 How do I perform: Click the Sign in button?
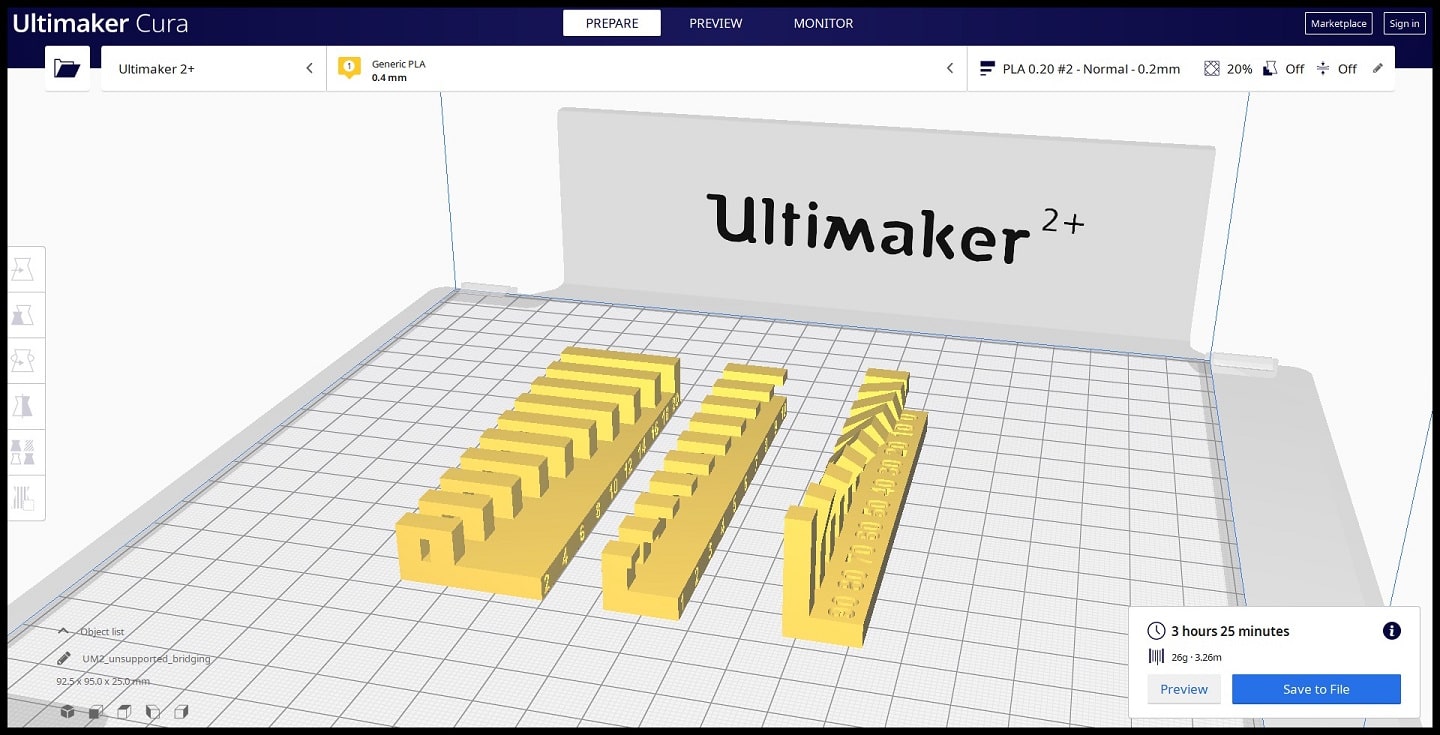(x=1404, y=24)
